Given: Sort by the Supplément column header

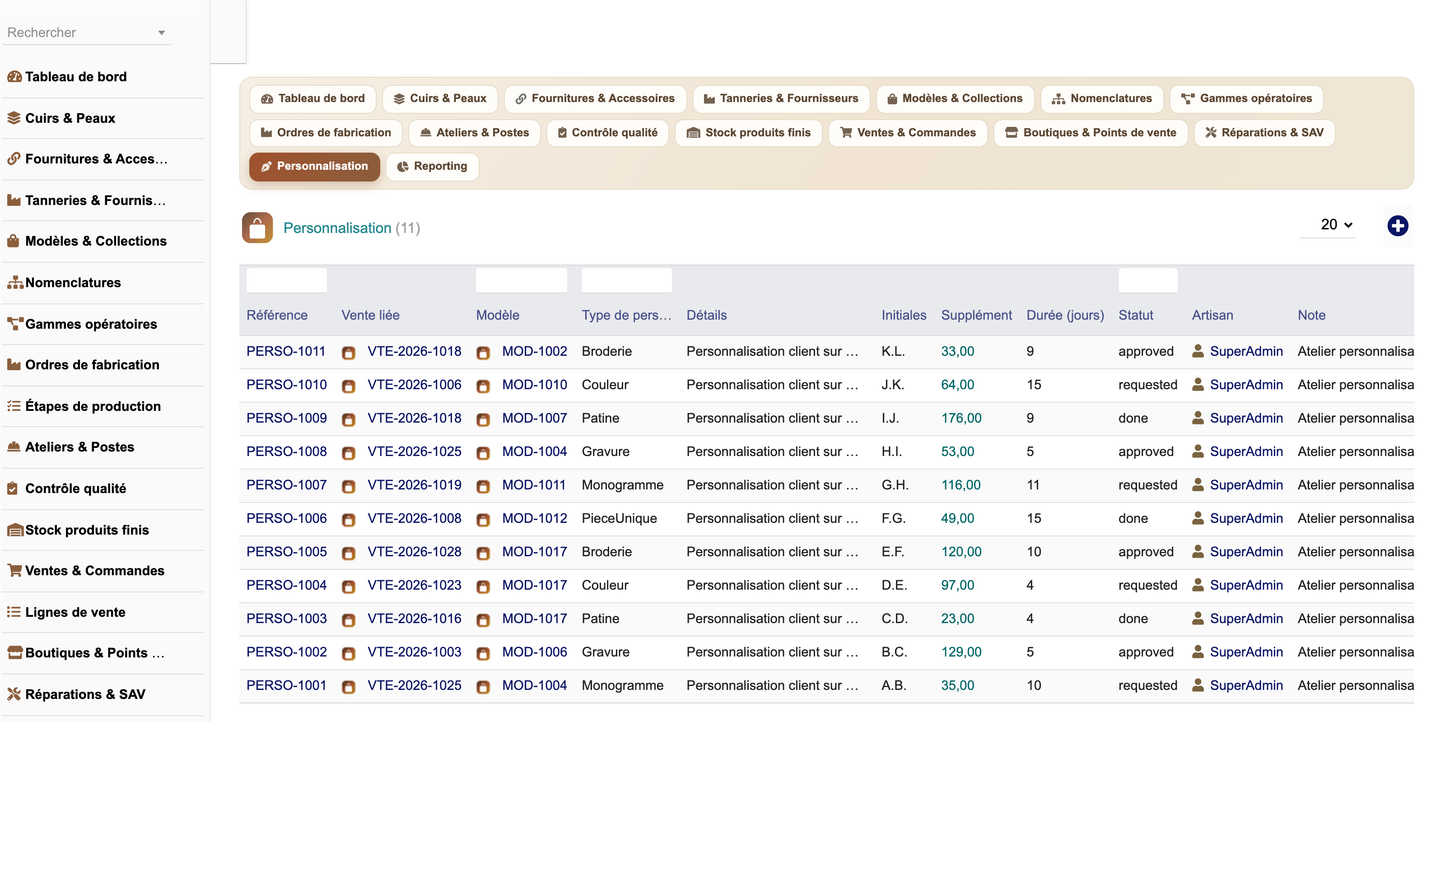Looking at the screenshot, I should (x=976, y=315).
